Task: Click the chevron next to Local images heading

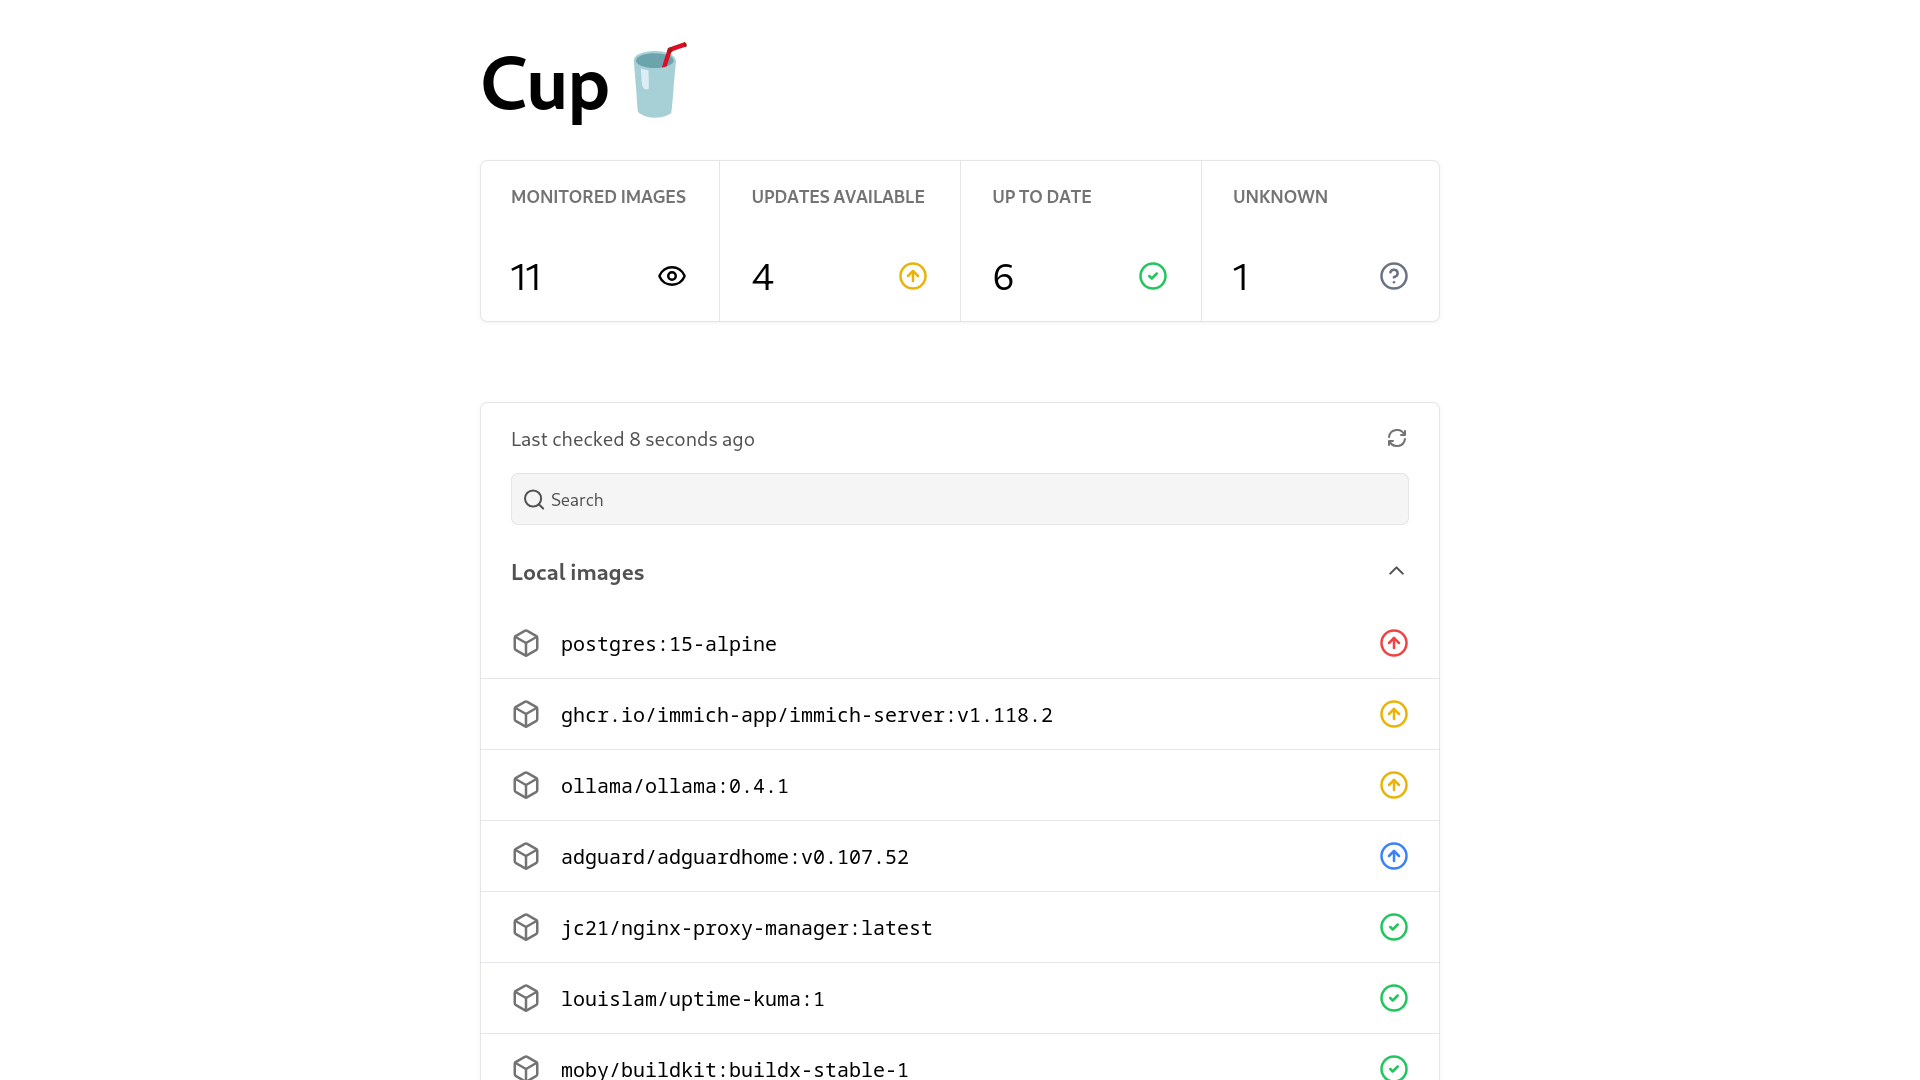Action: 1396,571
